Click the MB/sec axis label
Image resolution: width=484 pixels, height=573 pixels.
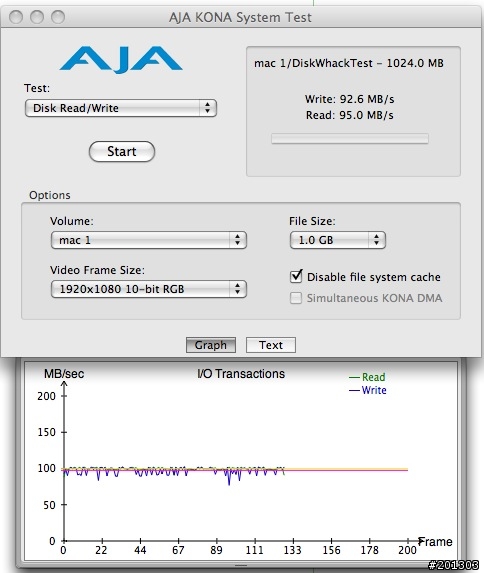(64, 373)
